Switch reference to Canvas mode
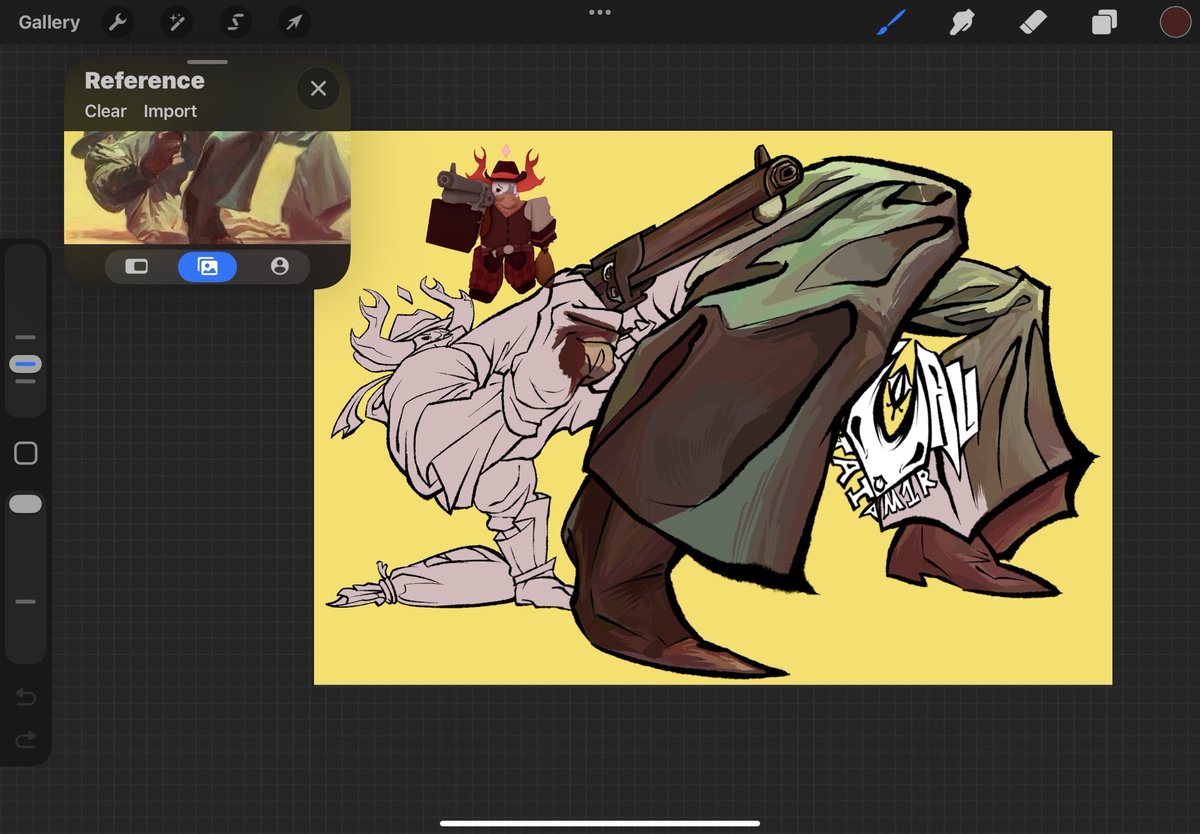 136,267
